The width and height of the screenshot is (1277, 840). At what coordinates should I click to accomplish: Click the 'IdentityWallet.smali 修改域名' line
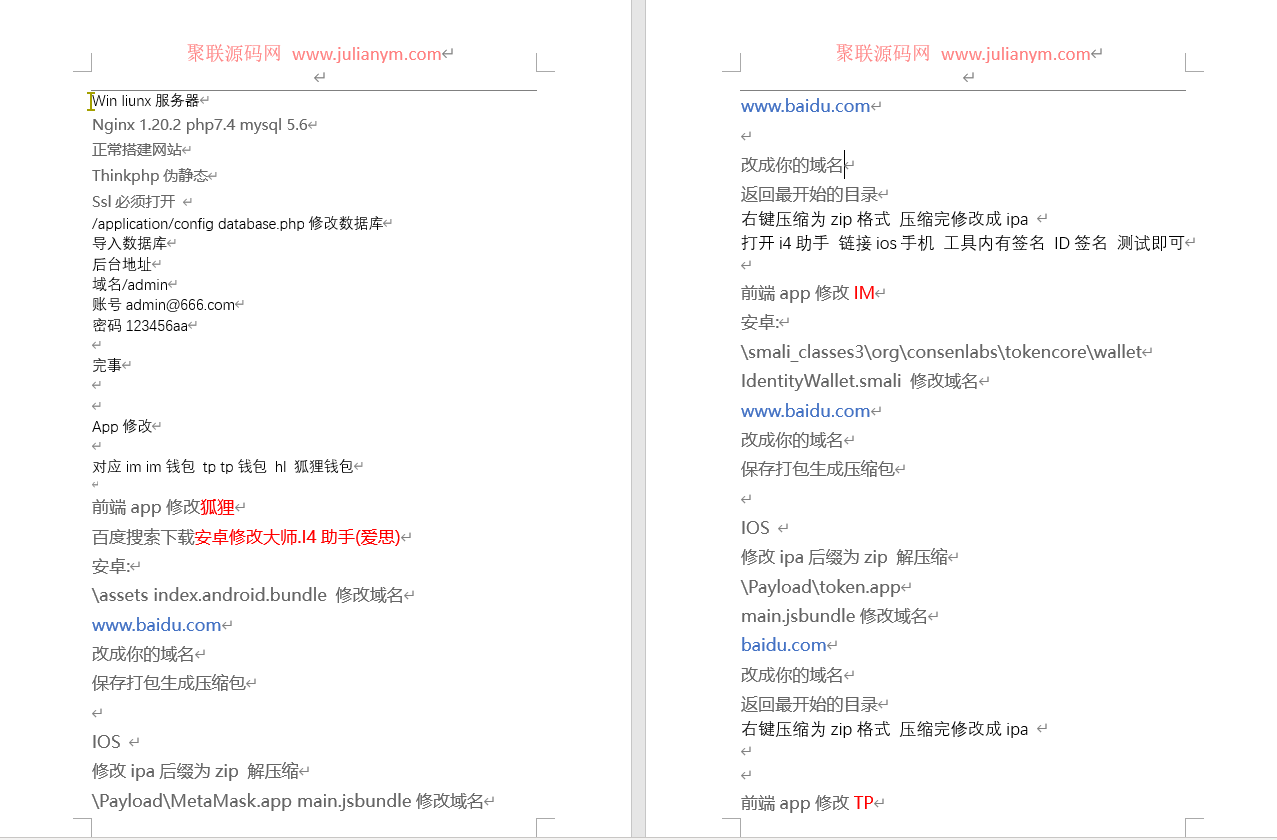(860, 381)
